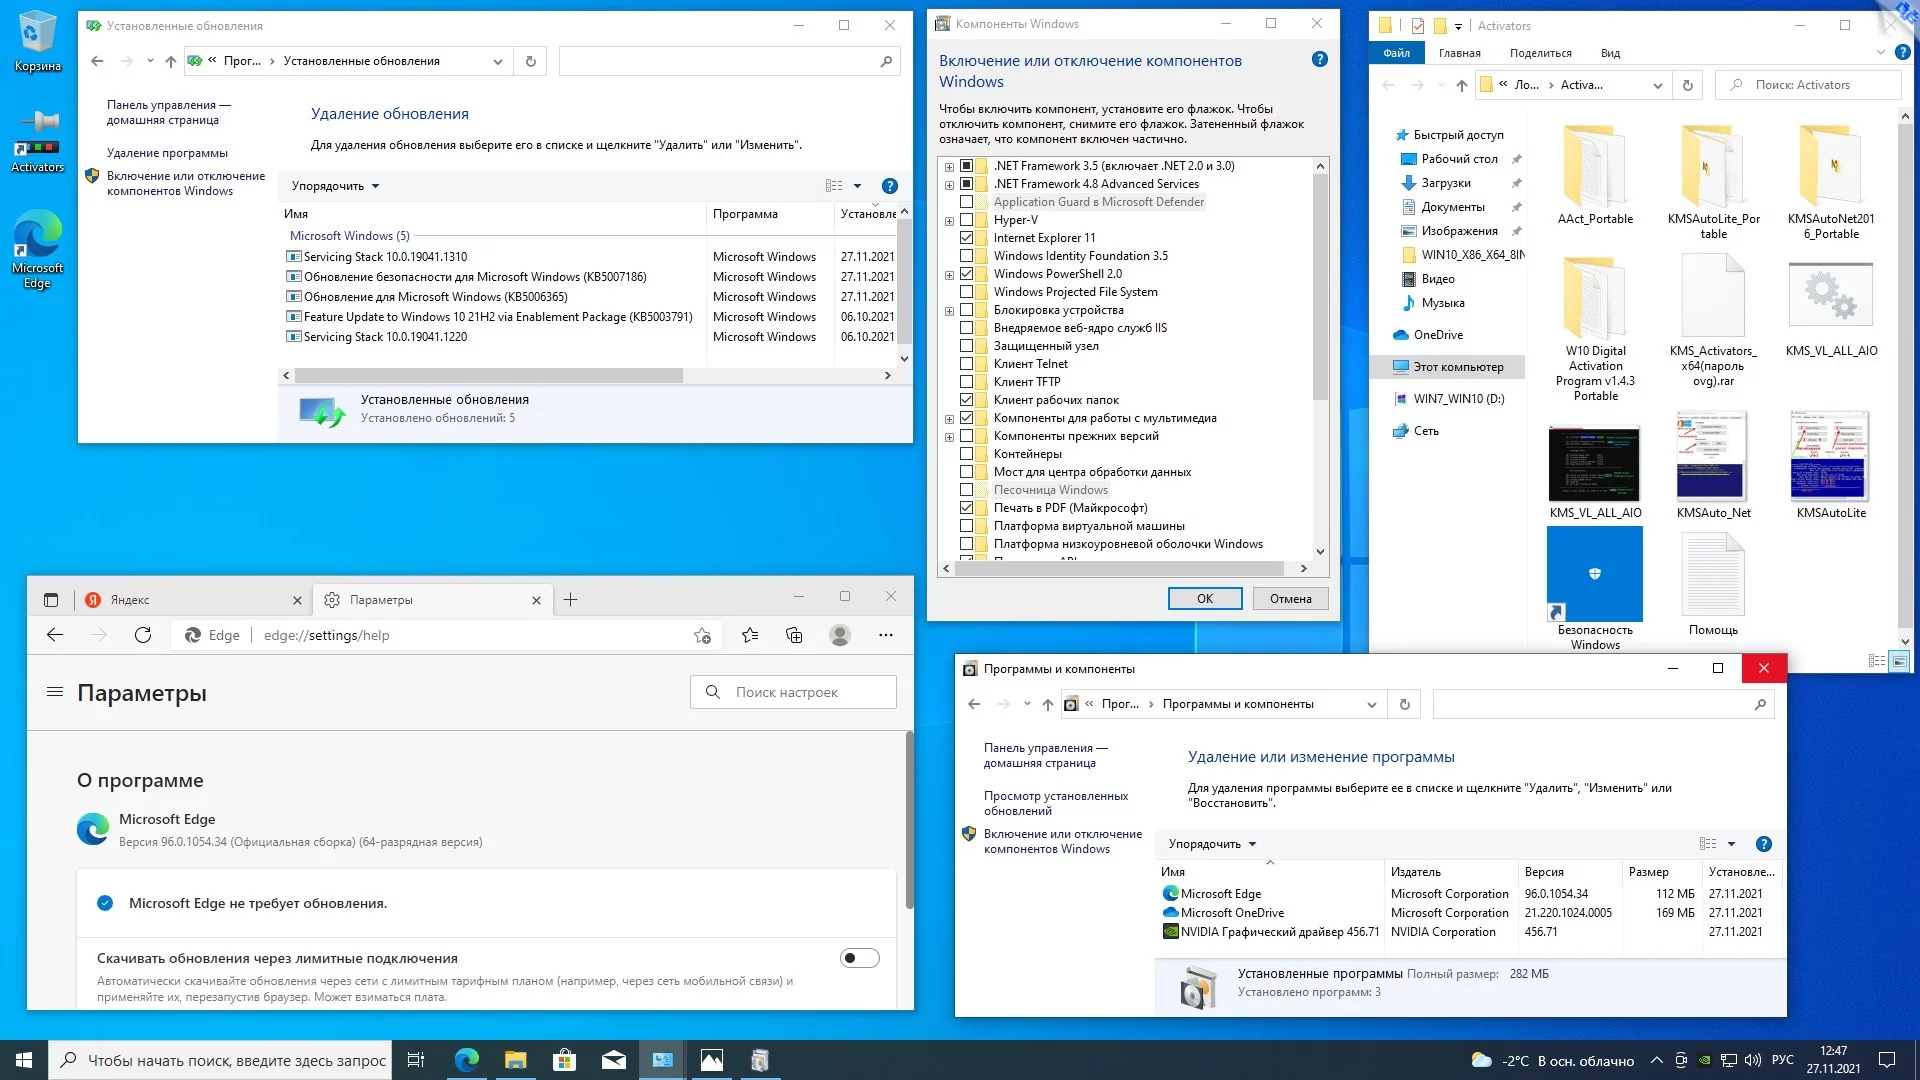Enable the Hyper-V component checkbox
Viewport: 1920px width, 1080px height.
tap(966, 220)
